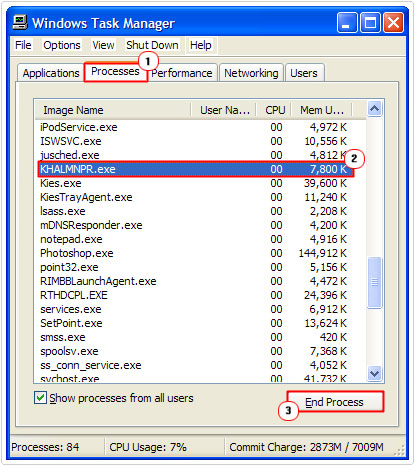This screenshot has width=415, height=466.
Task: Click the scrollbar down arrow
Action: (375, 373)
